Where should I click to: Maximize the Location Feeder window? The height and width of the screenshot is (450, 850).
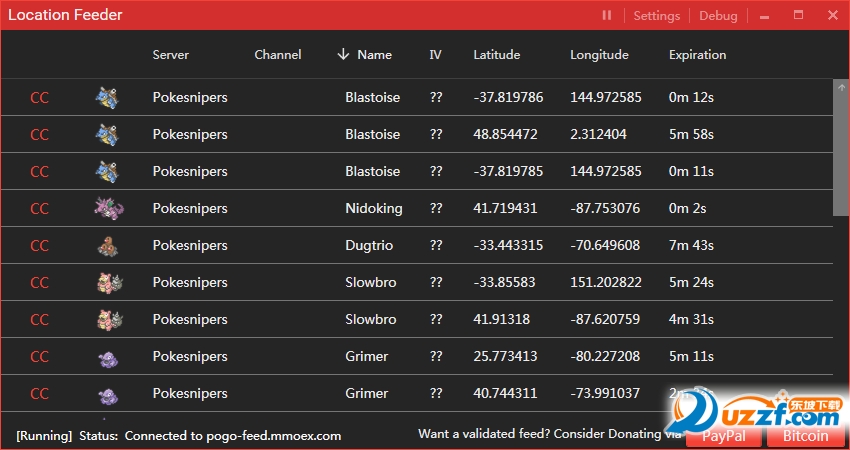point(798,15)
